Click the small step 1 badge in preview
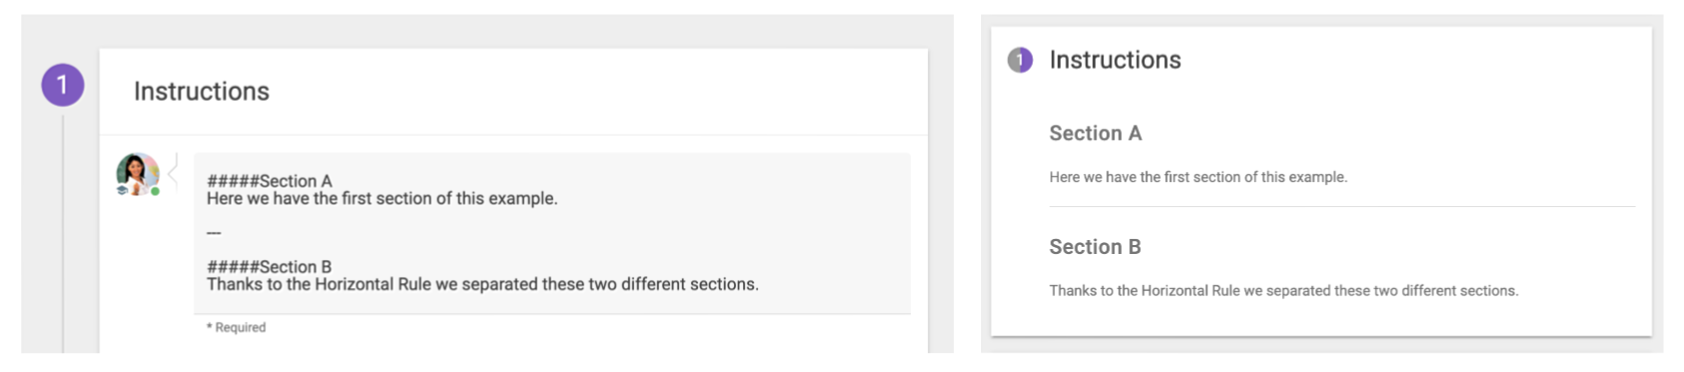 pos(1019,60)
